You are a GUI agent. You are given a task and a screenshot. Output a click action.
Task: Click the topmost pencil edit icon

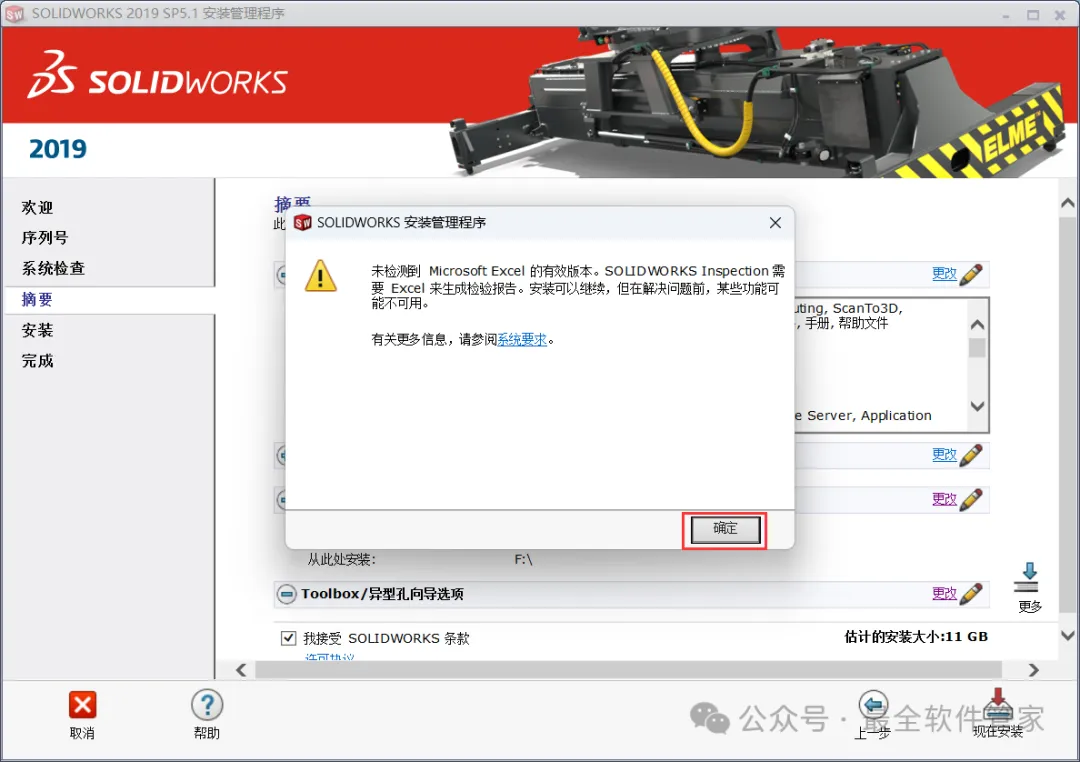[970, 274]
